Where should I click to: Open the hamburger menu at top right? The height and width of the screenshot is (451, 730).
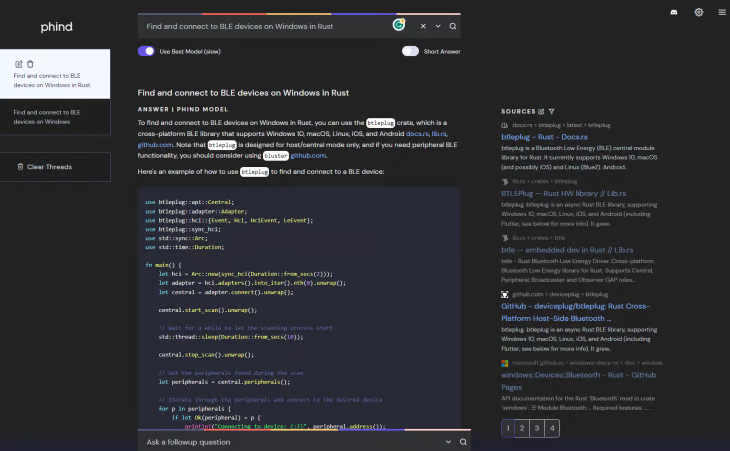click(722, 13)
